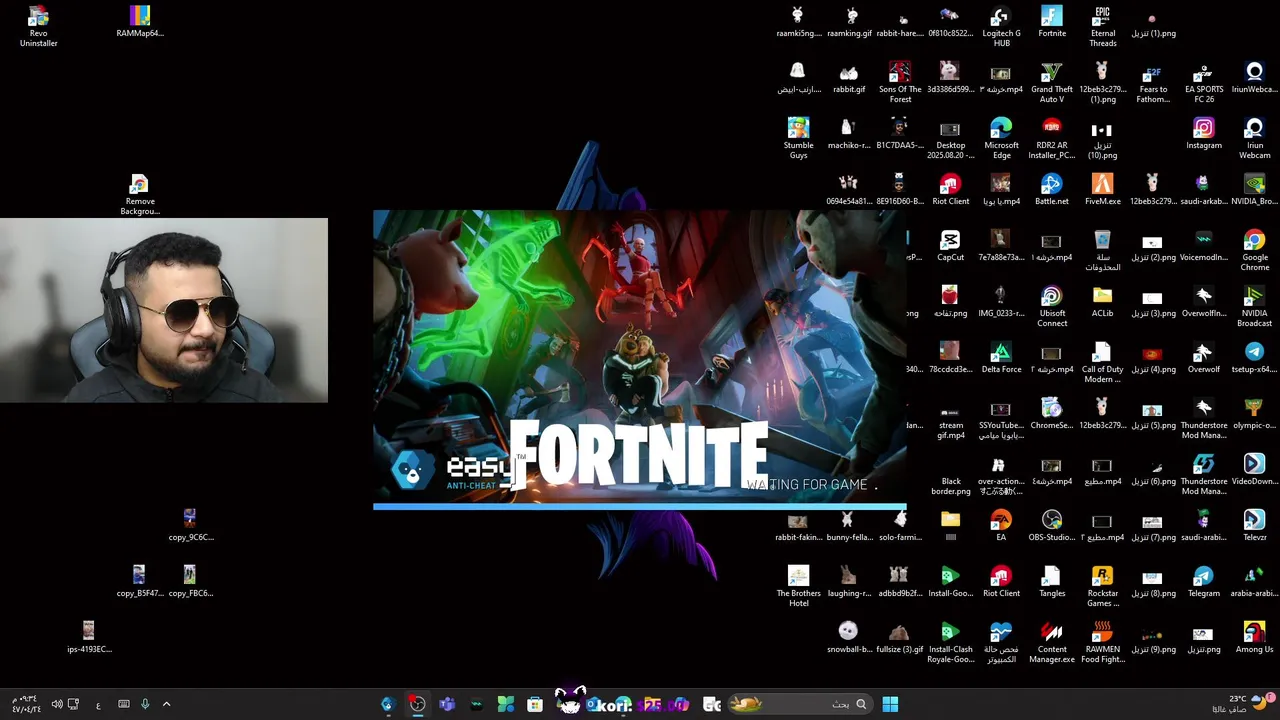1280x720 pixels.
Task: Launch the Telegram desktop shortcut
Action: coord(1204,582)
